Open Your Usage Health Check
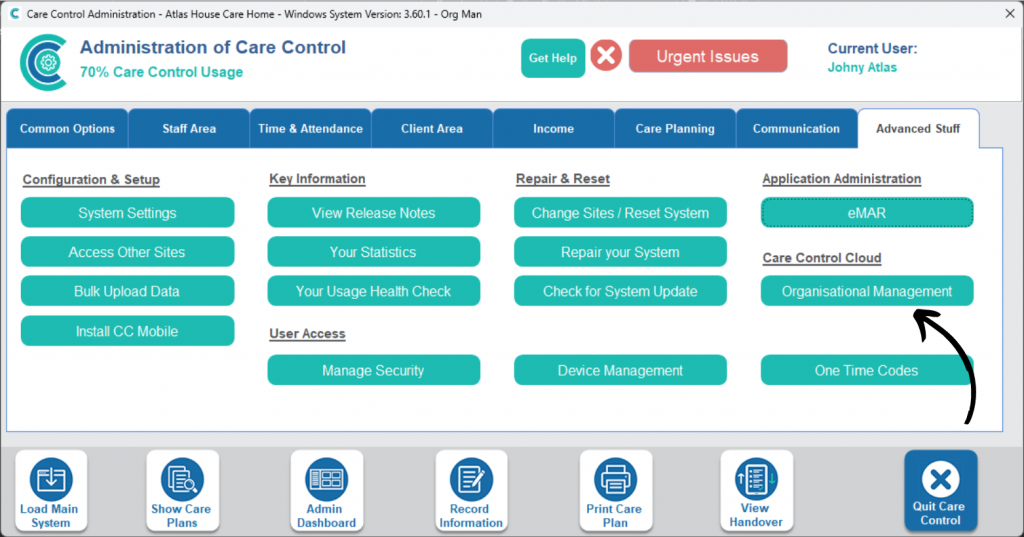This screenshot has width=1024, height=537. click(374, 291)
